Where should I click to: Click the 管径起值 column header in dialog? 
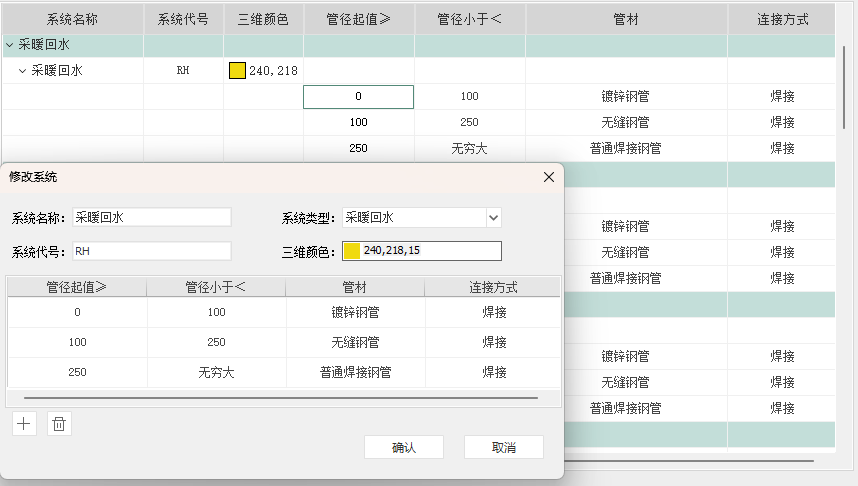point(77,287)
